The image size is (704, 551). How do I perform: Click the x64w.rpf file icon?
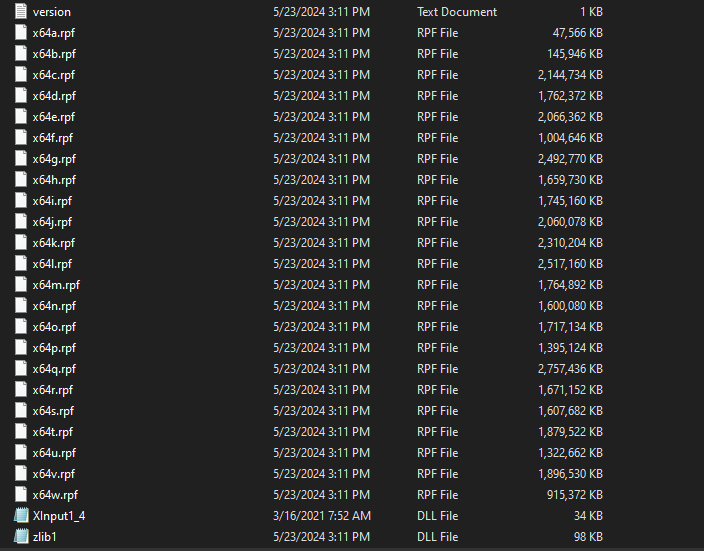click(x=22, y=495)
